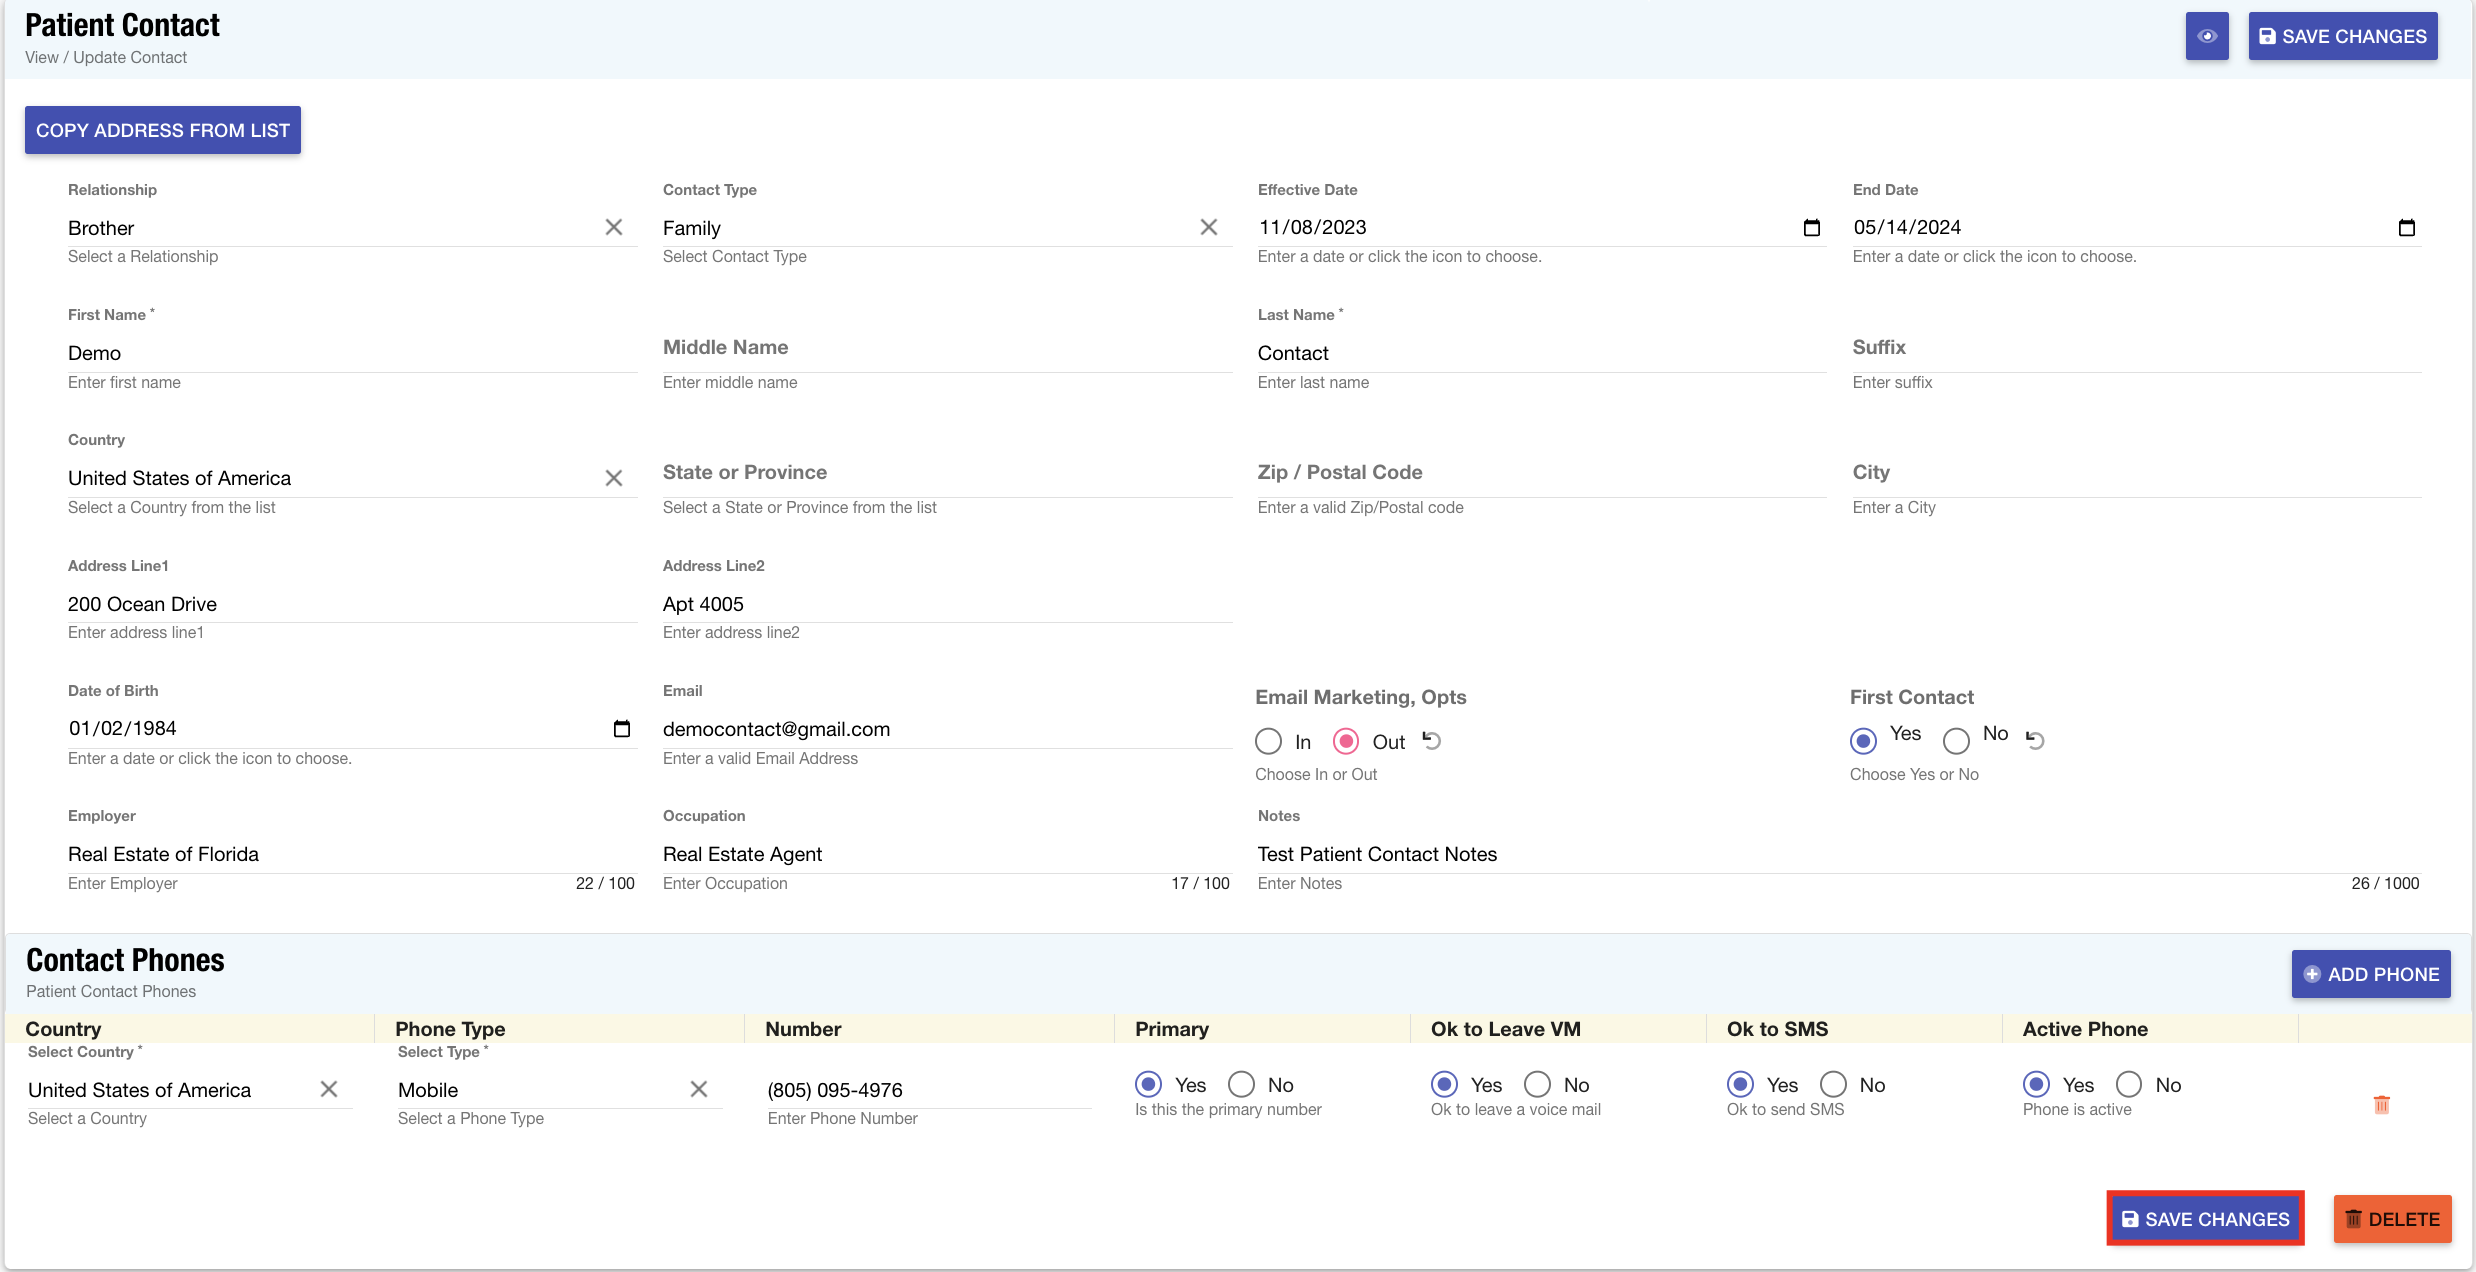
Task: Delete phone row with trash icon
Action: pos(2382,1105)
